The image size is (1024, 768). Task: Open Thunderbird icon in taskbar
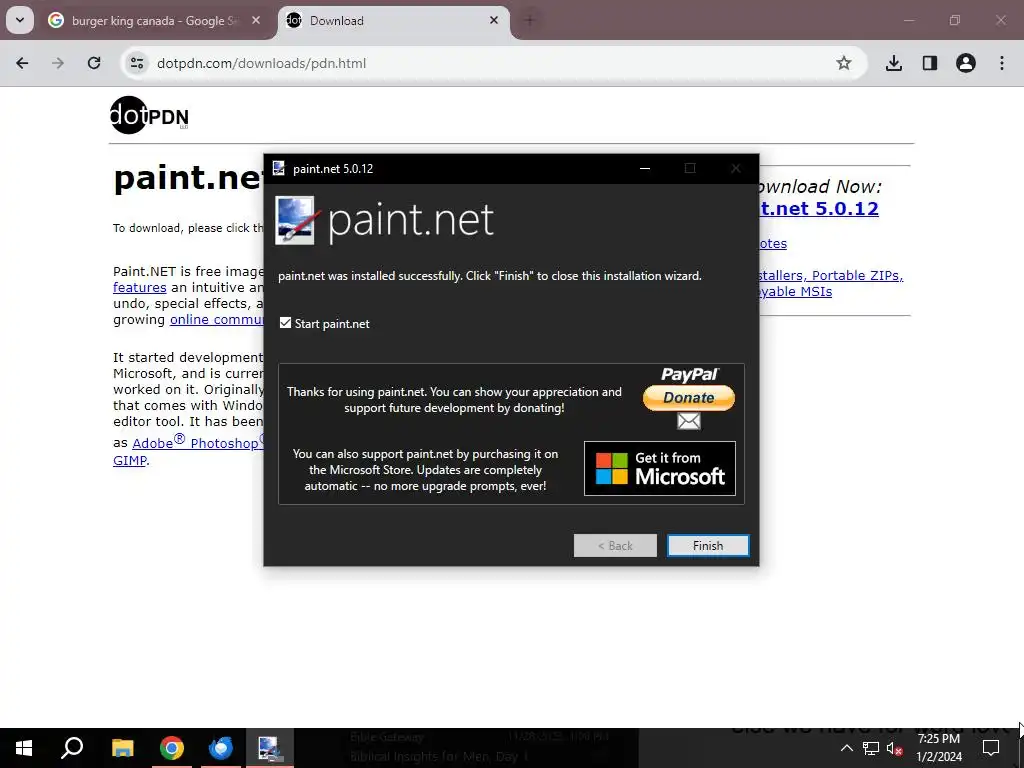(221, 748)
